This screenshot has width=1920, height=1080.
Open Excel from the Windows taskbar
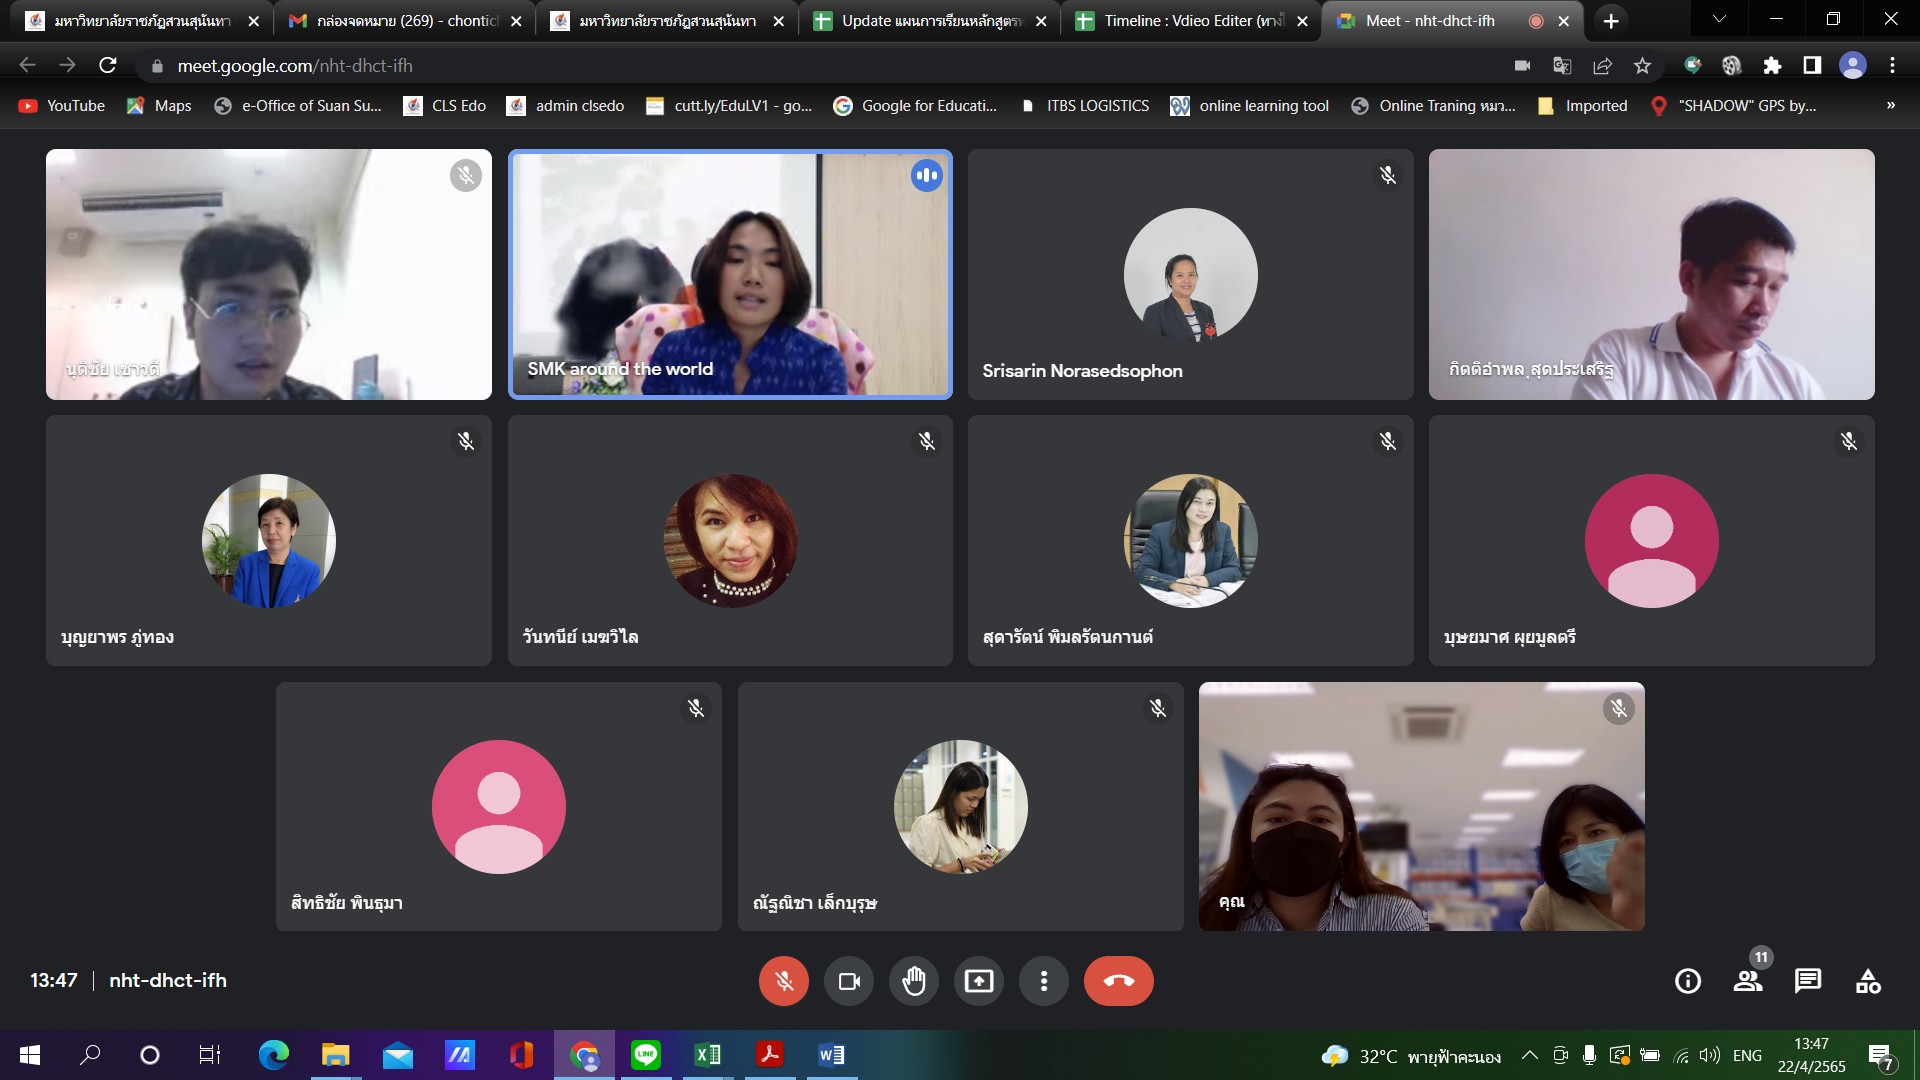coord(707,1055)
